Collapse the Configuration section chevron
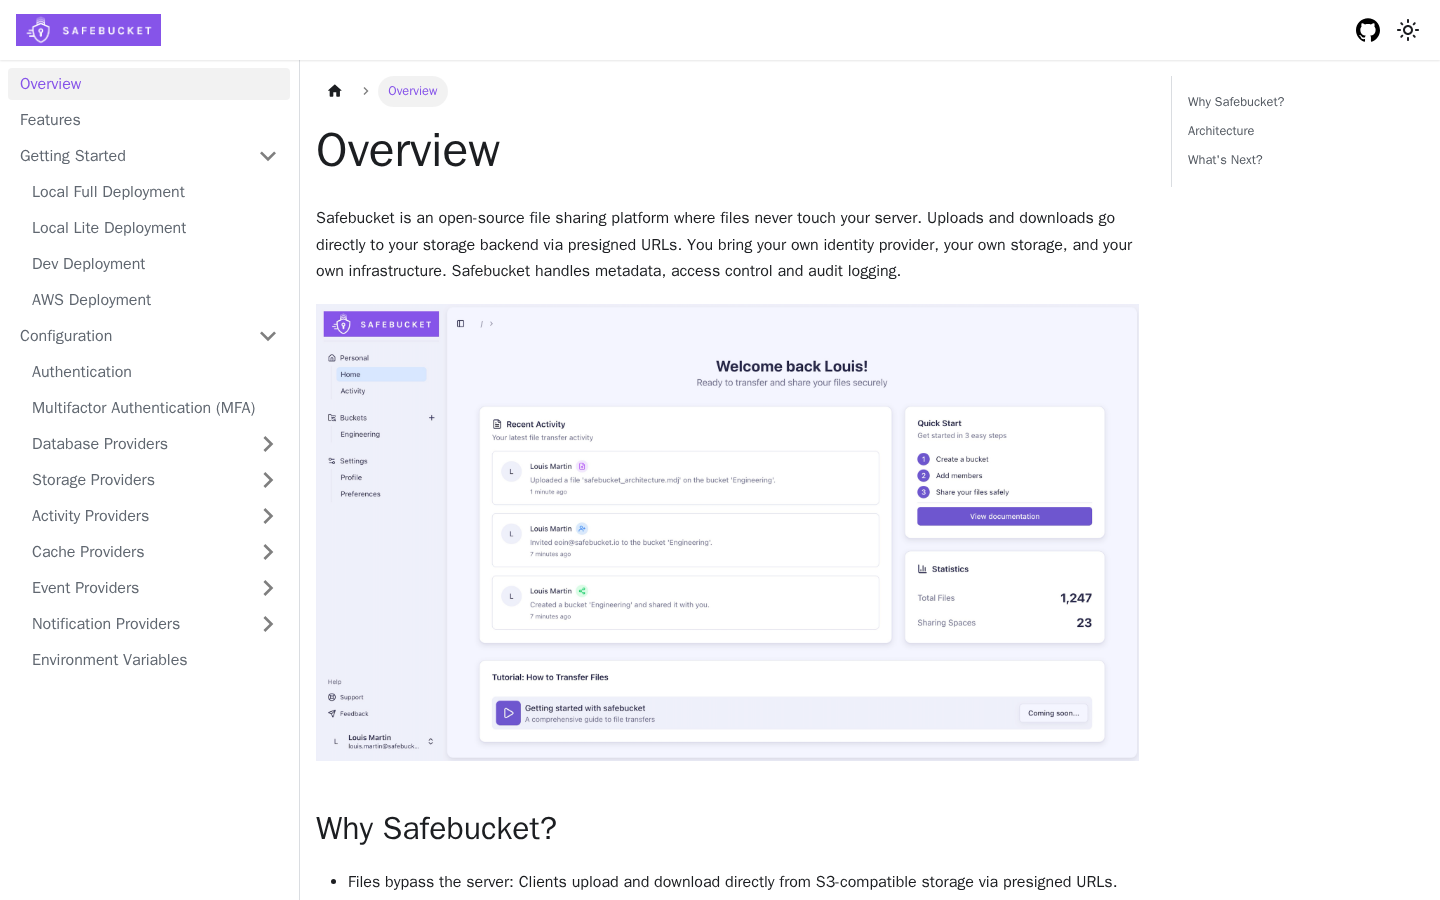The width and height of the screenshot is (1440, 900). point(268,336)
